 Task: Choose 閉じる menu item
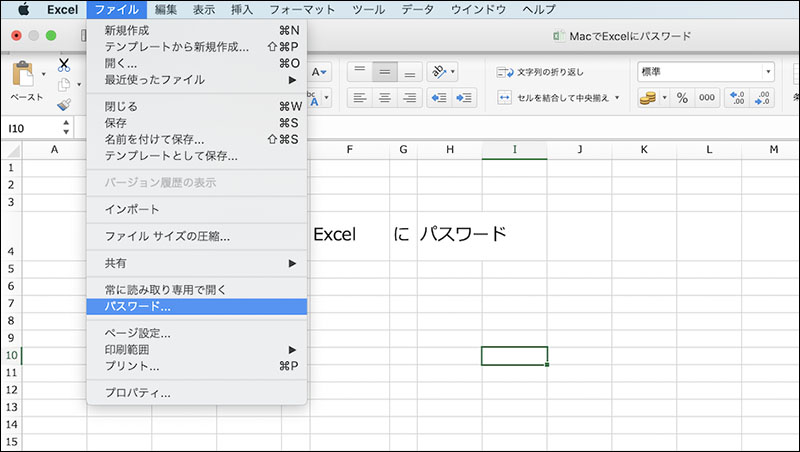[197, 107]
